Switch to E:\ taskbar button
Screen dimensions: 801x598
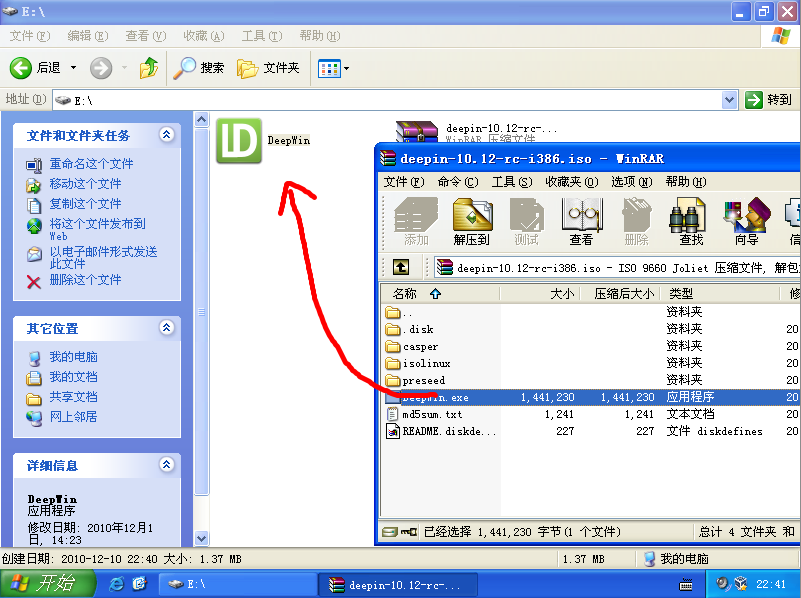237,584
